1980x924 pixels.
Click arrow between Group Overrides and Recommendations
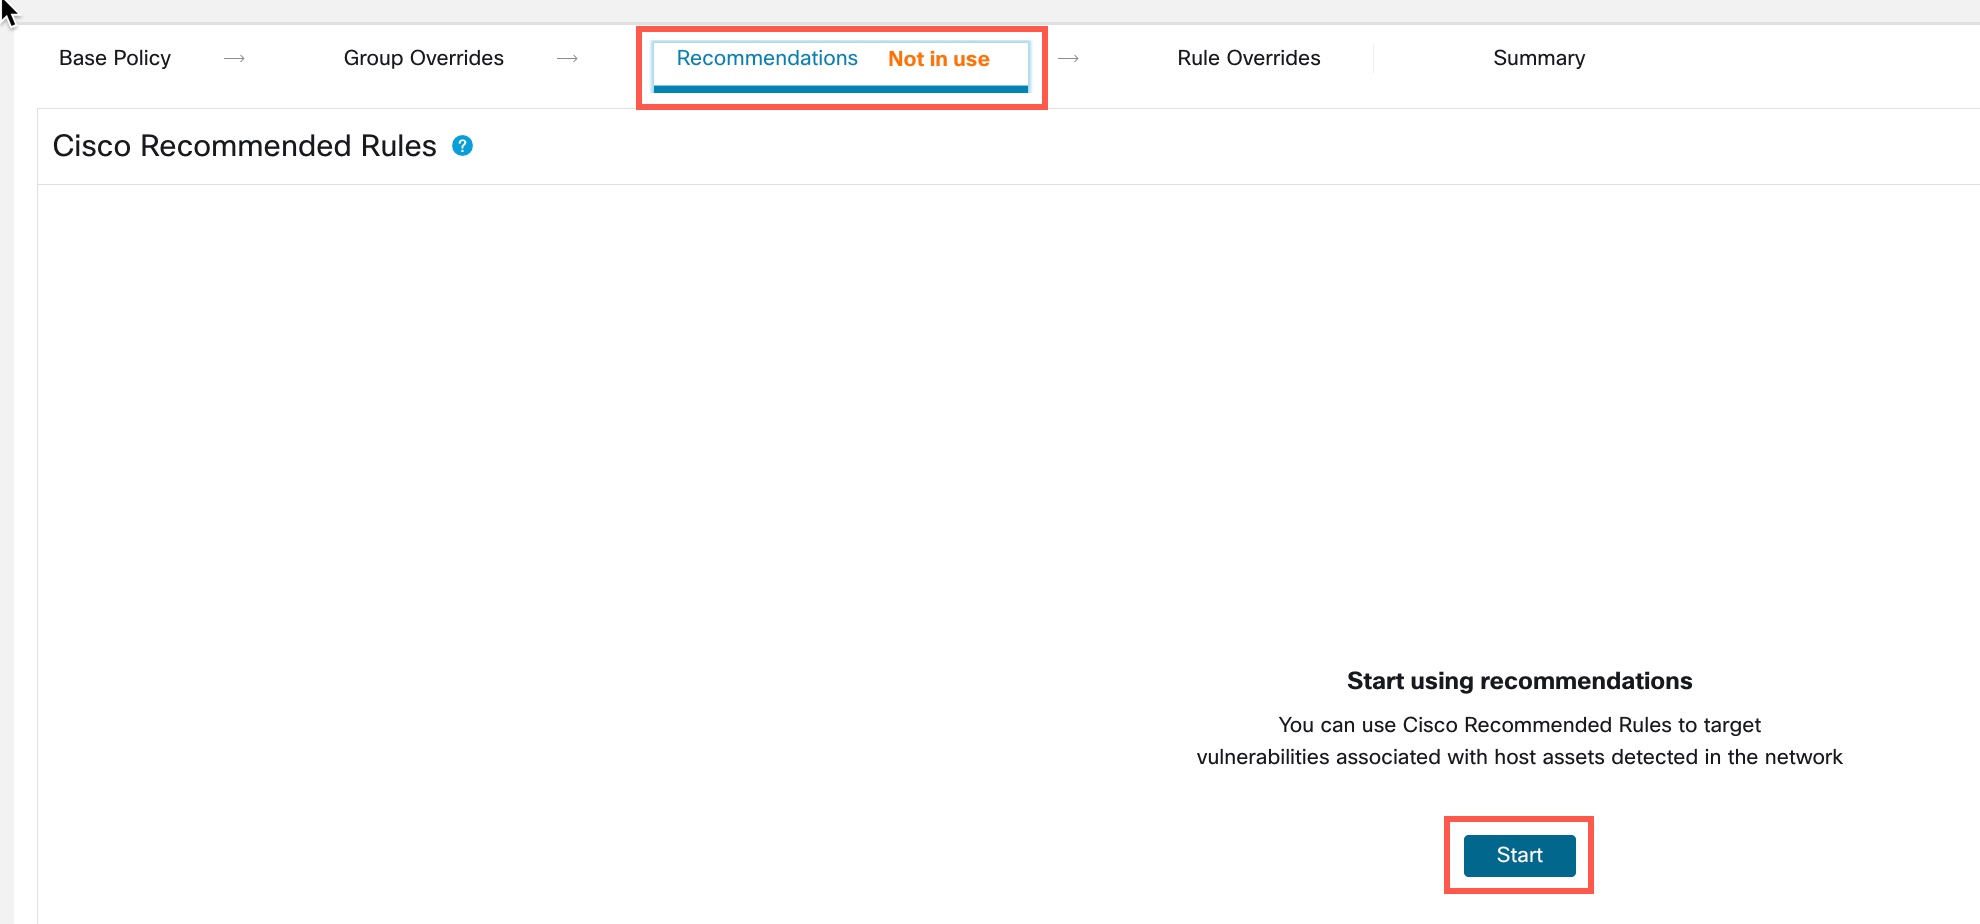click(x=567, y=59)
